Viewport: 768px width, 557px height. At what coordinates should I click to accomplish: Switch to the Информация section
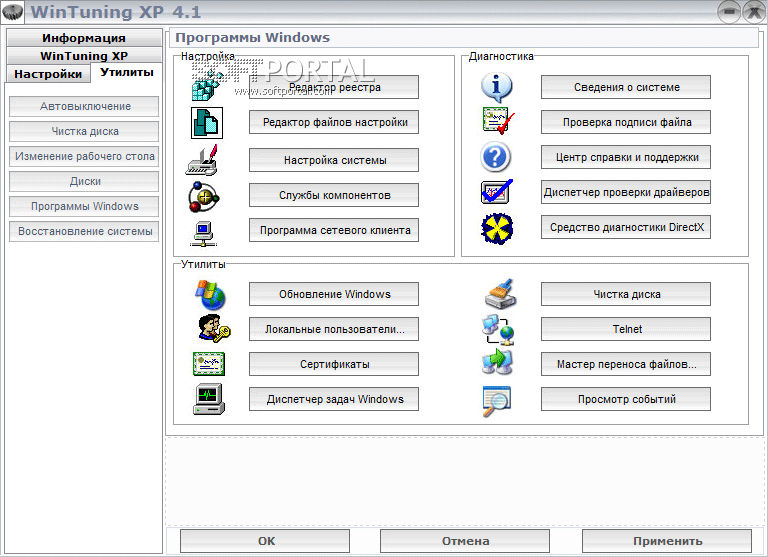84,38
